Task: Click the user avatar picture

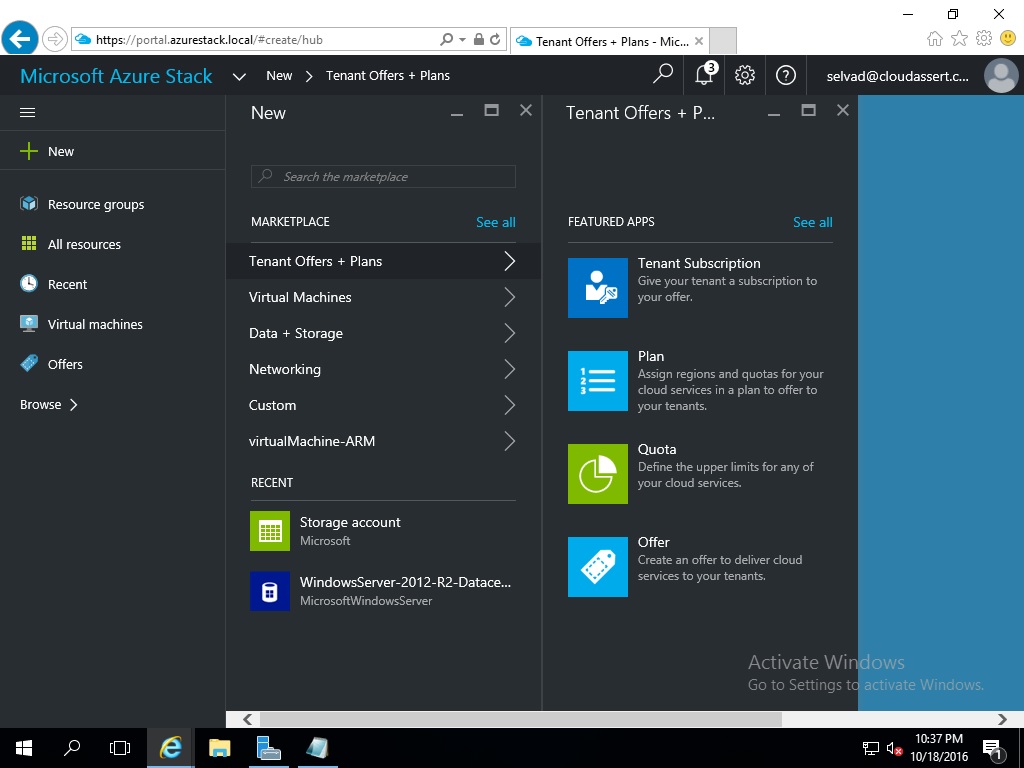Action: click(1001, 75)
